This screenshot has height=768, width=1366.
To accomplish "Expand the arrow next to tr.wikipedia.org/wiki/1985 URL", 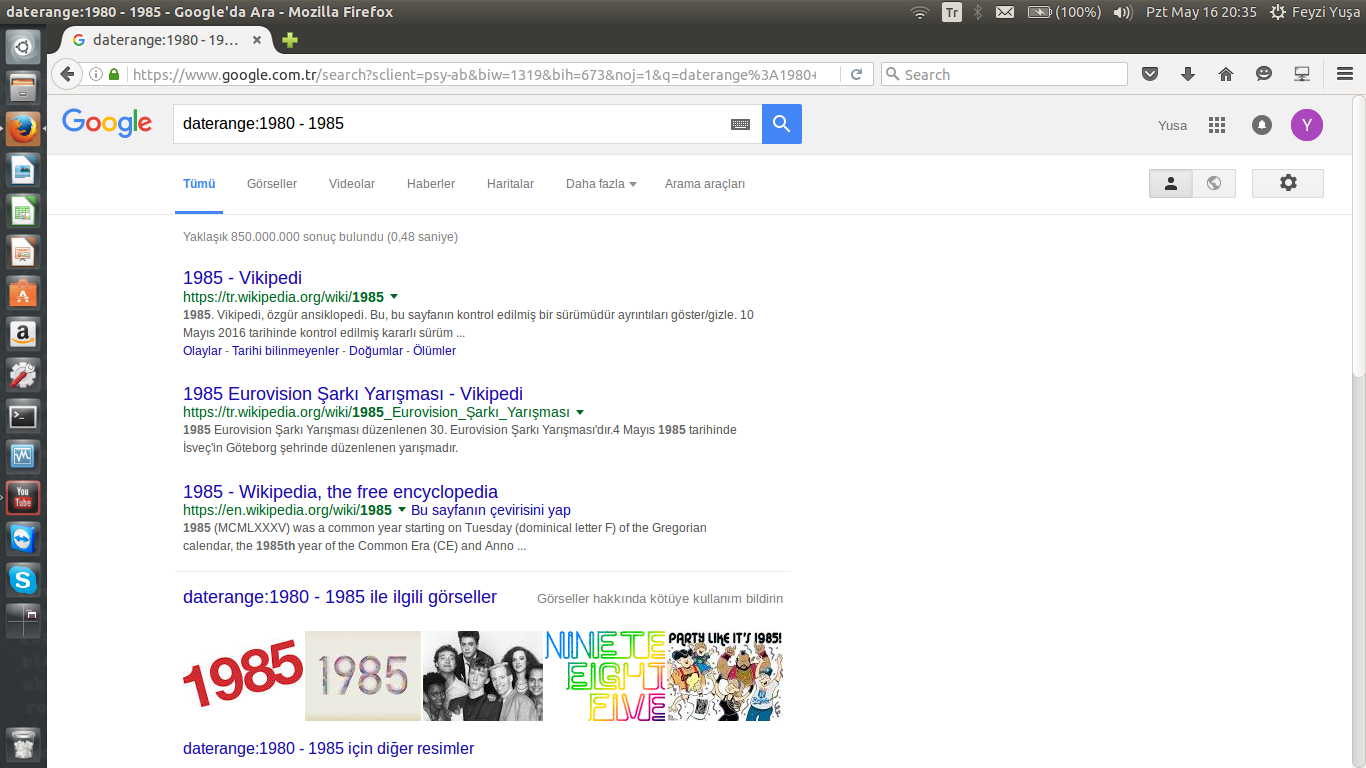I will 394,297.
